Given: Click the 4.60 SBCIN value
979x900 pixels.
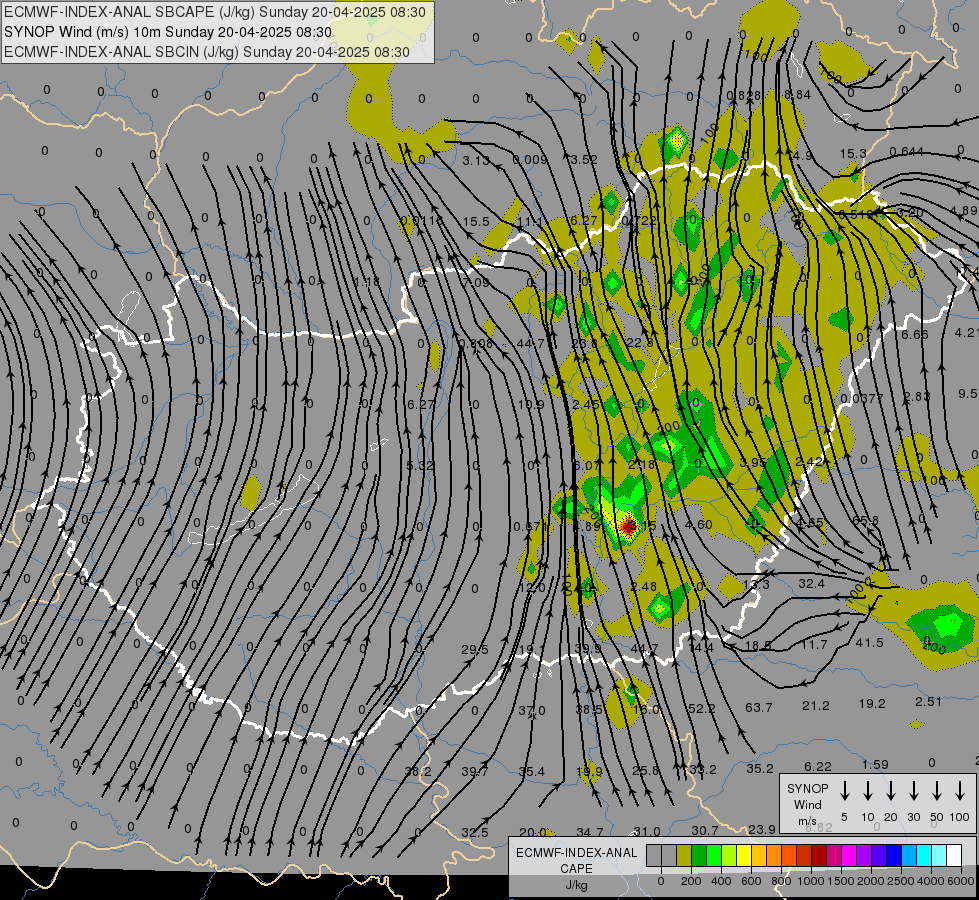Looking at the screenshot, I should point(699,525).
